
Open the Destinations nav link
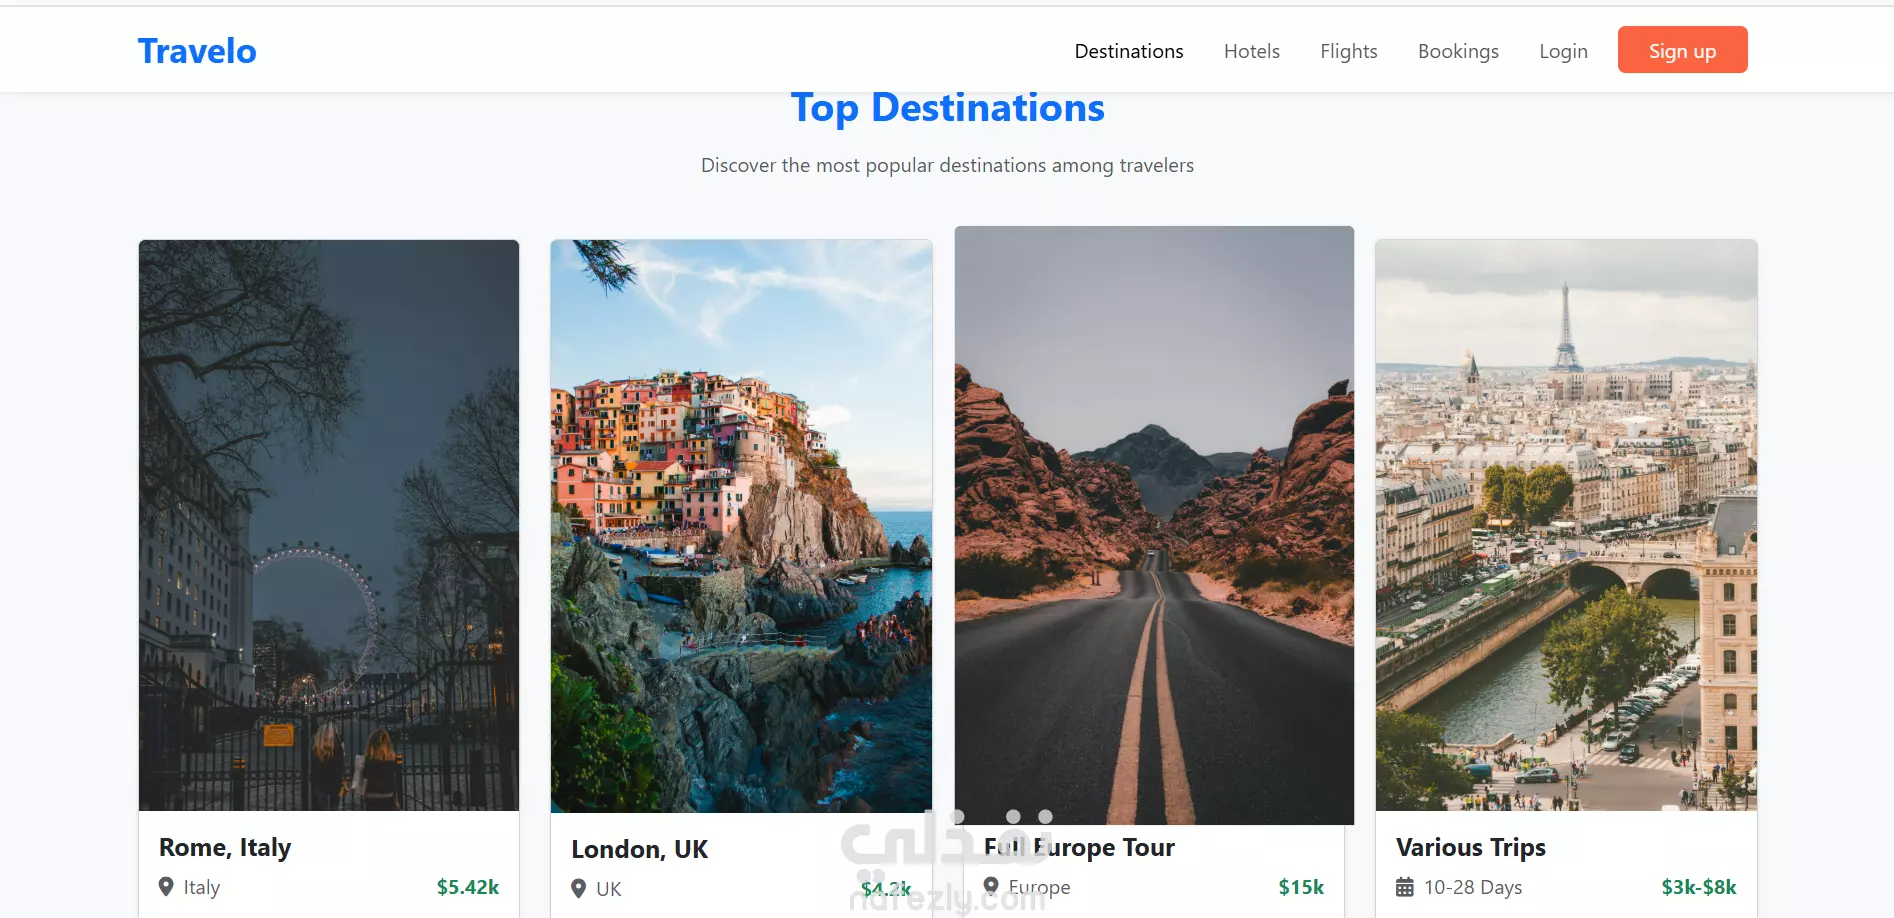click(1129, 51)
